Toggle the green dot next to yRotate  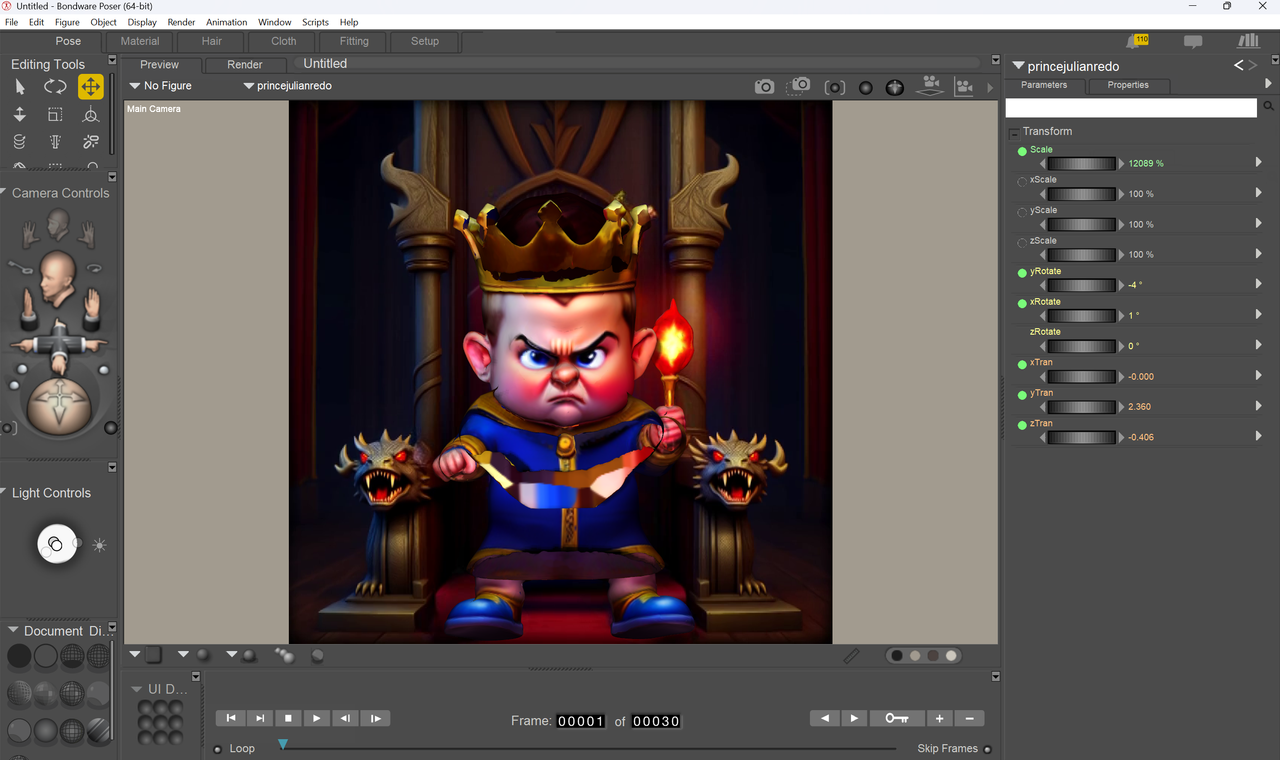[x=1022, y=273]
